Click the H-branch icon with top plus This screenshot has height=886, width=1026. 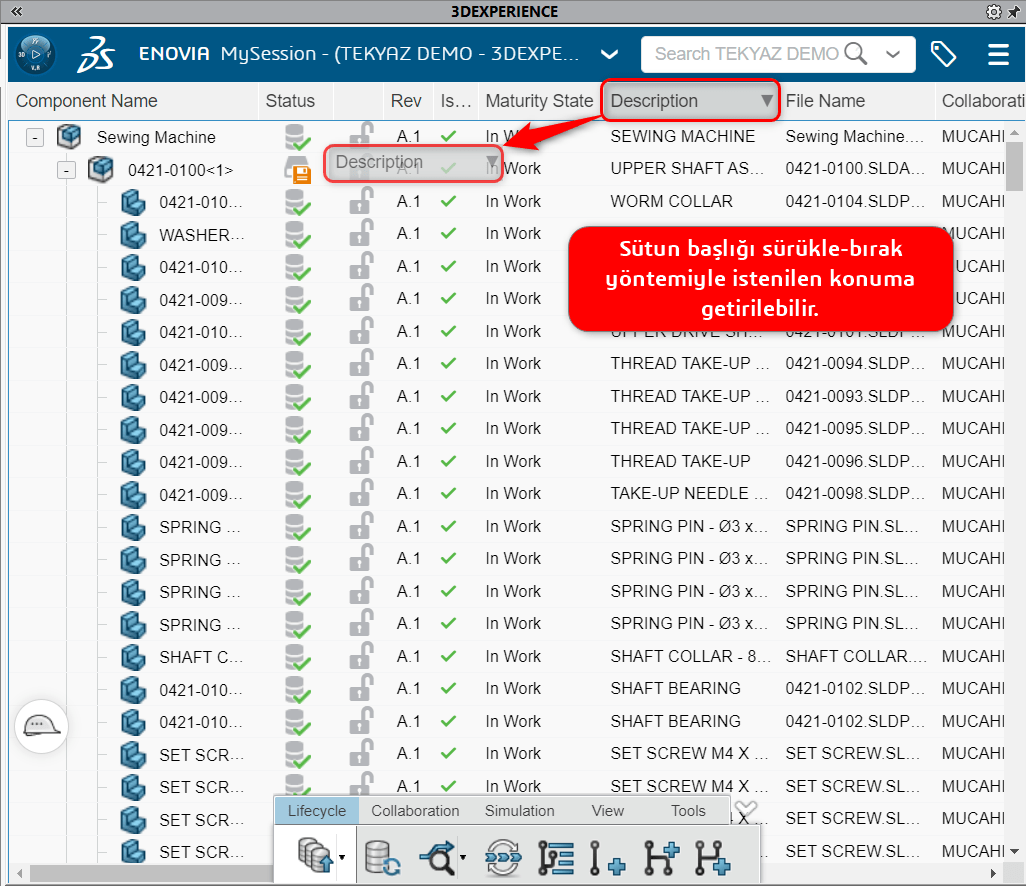click(x=662, y=857)
